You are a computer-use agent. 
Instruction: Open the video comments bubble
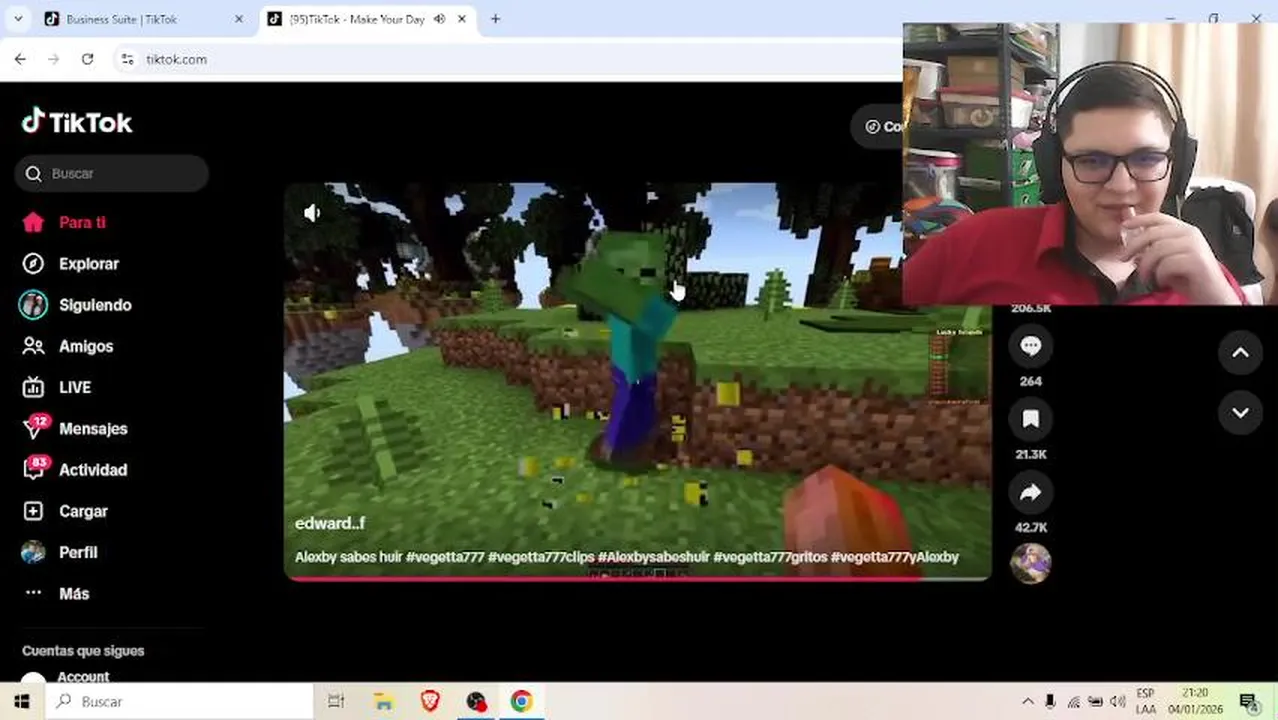click(1031, 346)
